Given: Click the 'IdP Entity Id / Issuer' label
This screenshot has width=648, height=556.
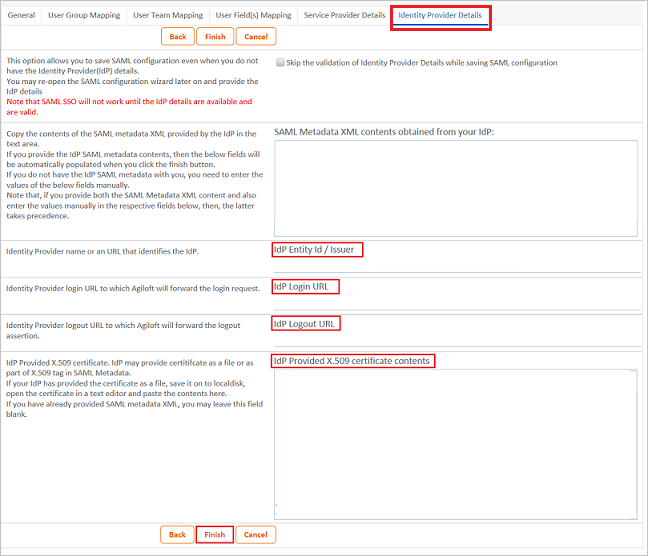Looking at the screenshot, I should pos(314,250).
